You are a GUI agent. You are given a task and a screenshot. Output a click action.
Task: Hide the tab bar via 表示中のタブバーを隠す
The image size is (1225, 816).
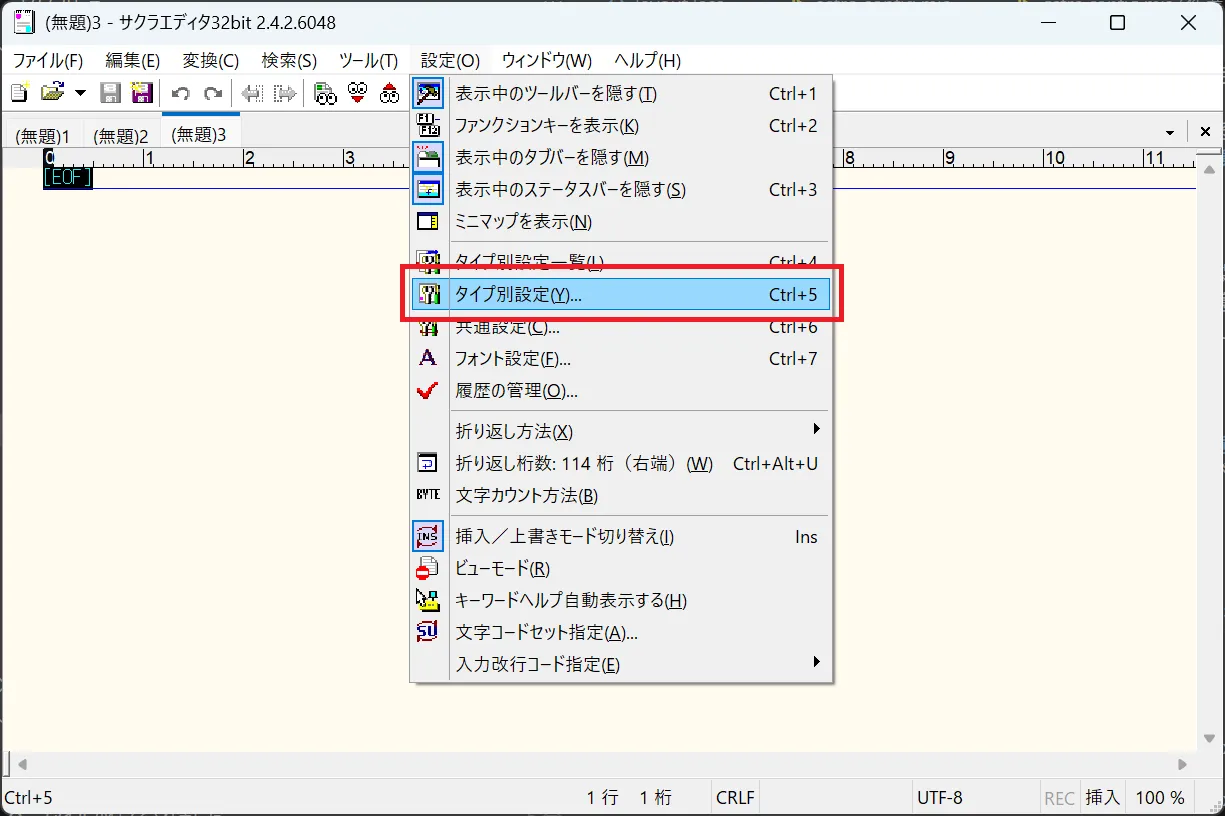pos(621,158)
